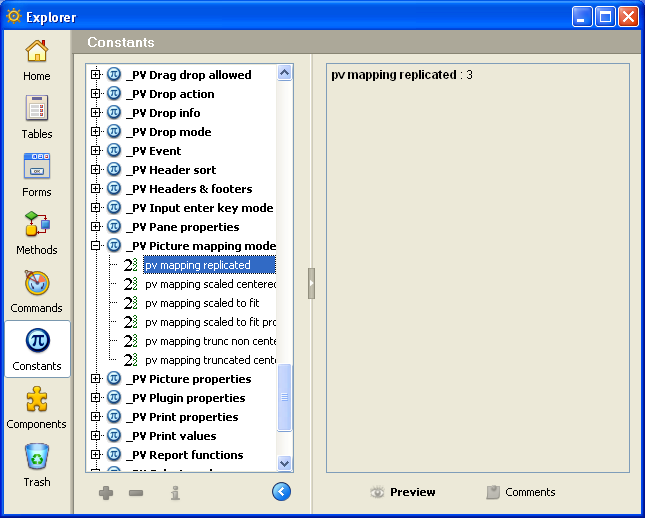Open the Methods section icon
This screenshot has width=645, height=518.
[x=37, y=233]
